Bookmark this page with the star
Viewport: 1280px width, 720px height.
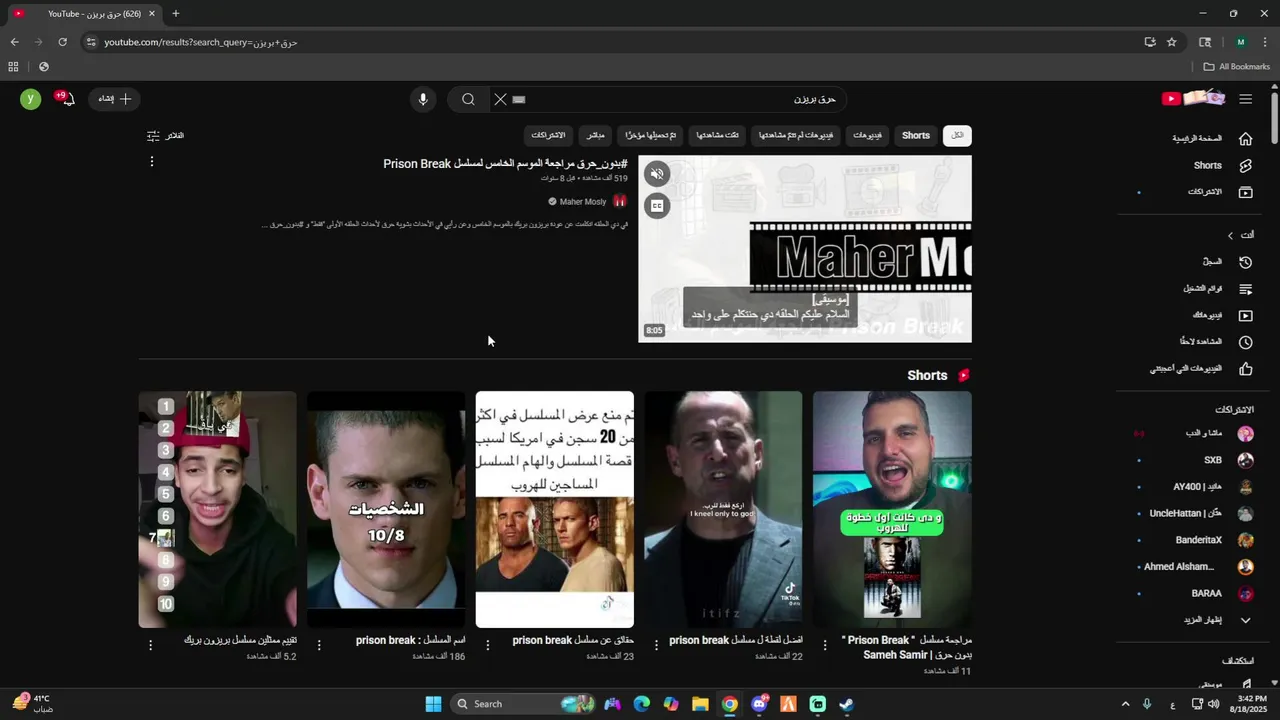tap(1172, 42)
